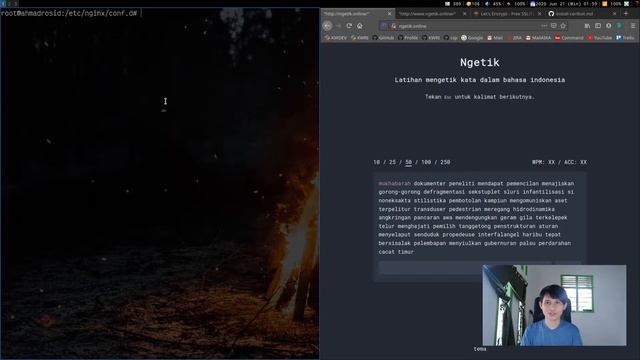Select 100 words option

point(426,162)
